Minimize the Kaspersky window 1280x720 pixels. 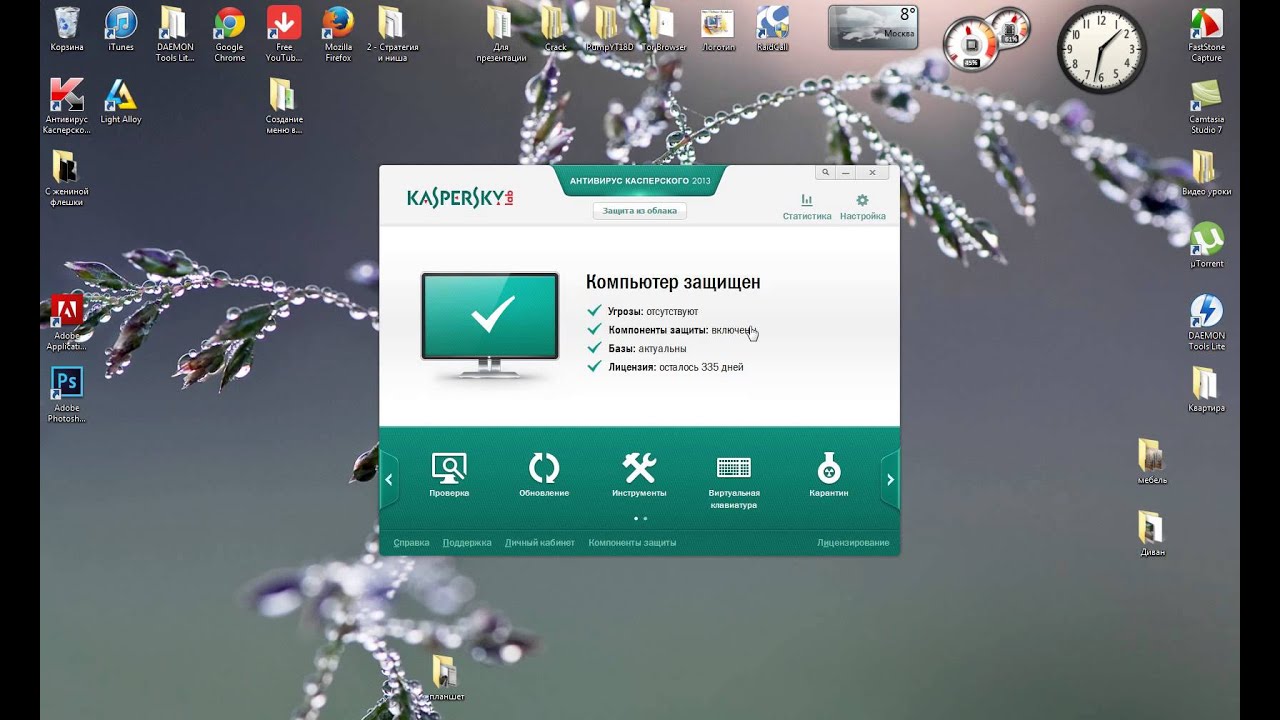pos(846,172)
